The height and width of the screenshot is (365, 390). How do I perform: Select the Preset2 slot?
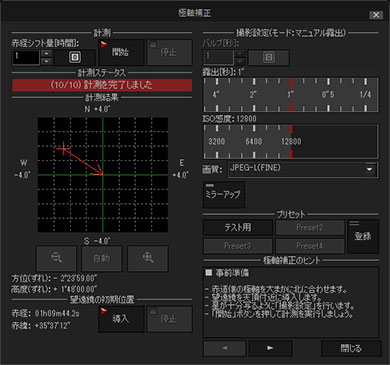[310, 228]
